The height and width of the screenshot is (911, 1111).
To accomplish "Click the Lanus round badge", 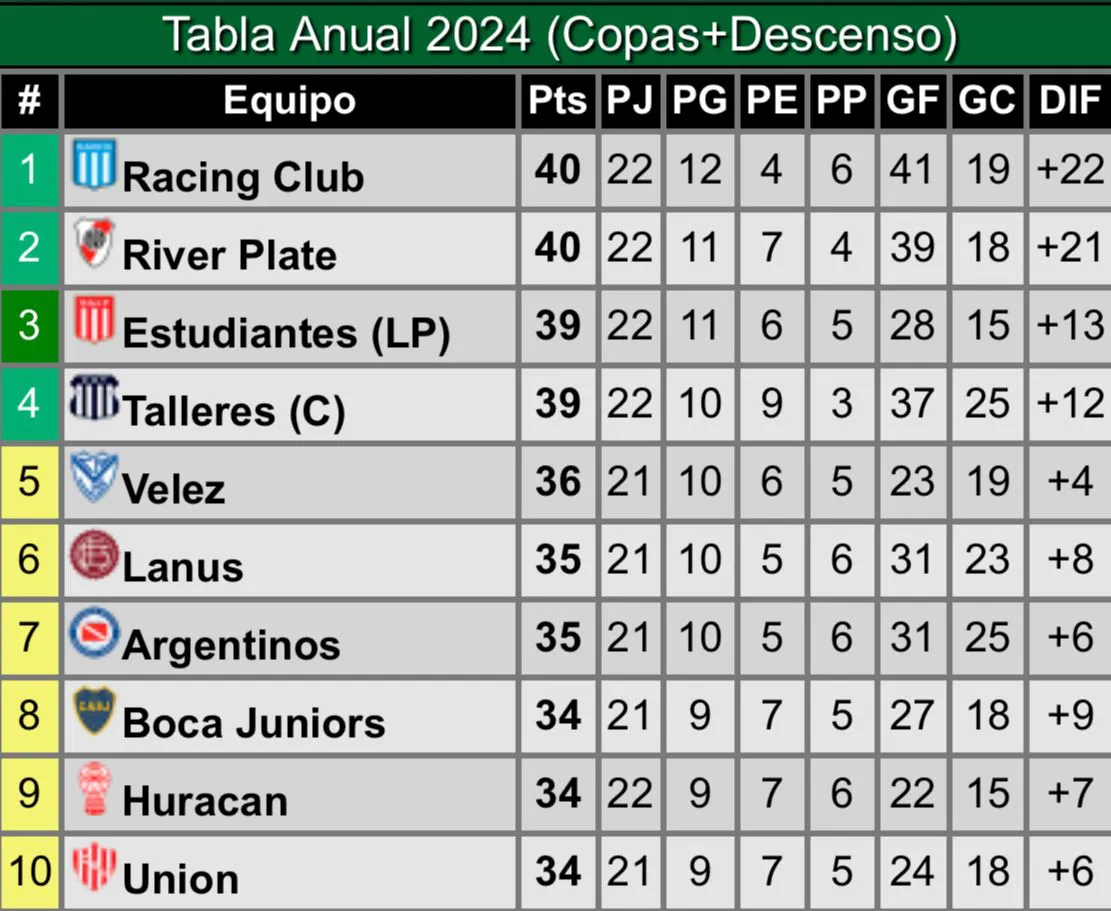I will pos(94,555).
